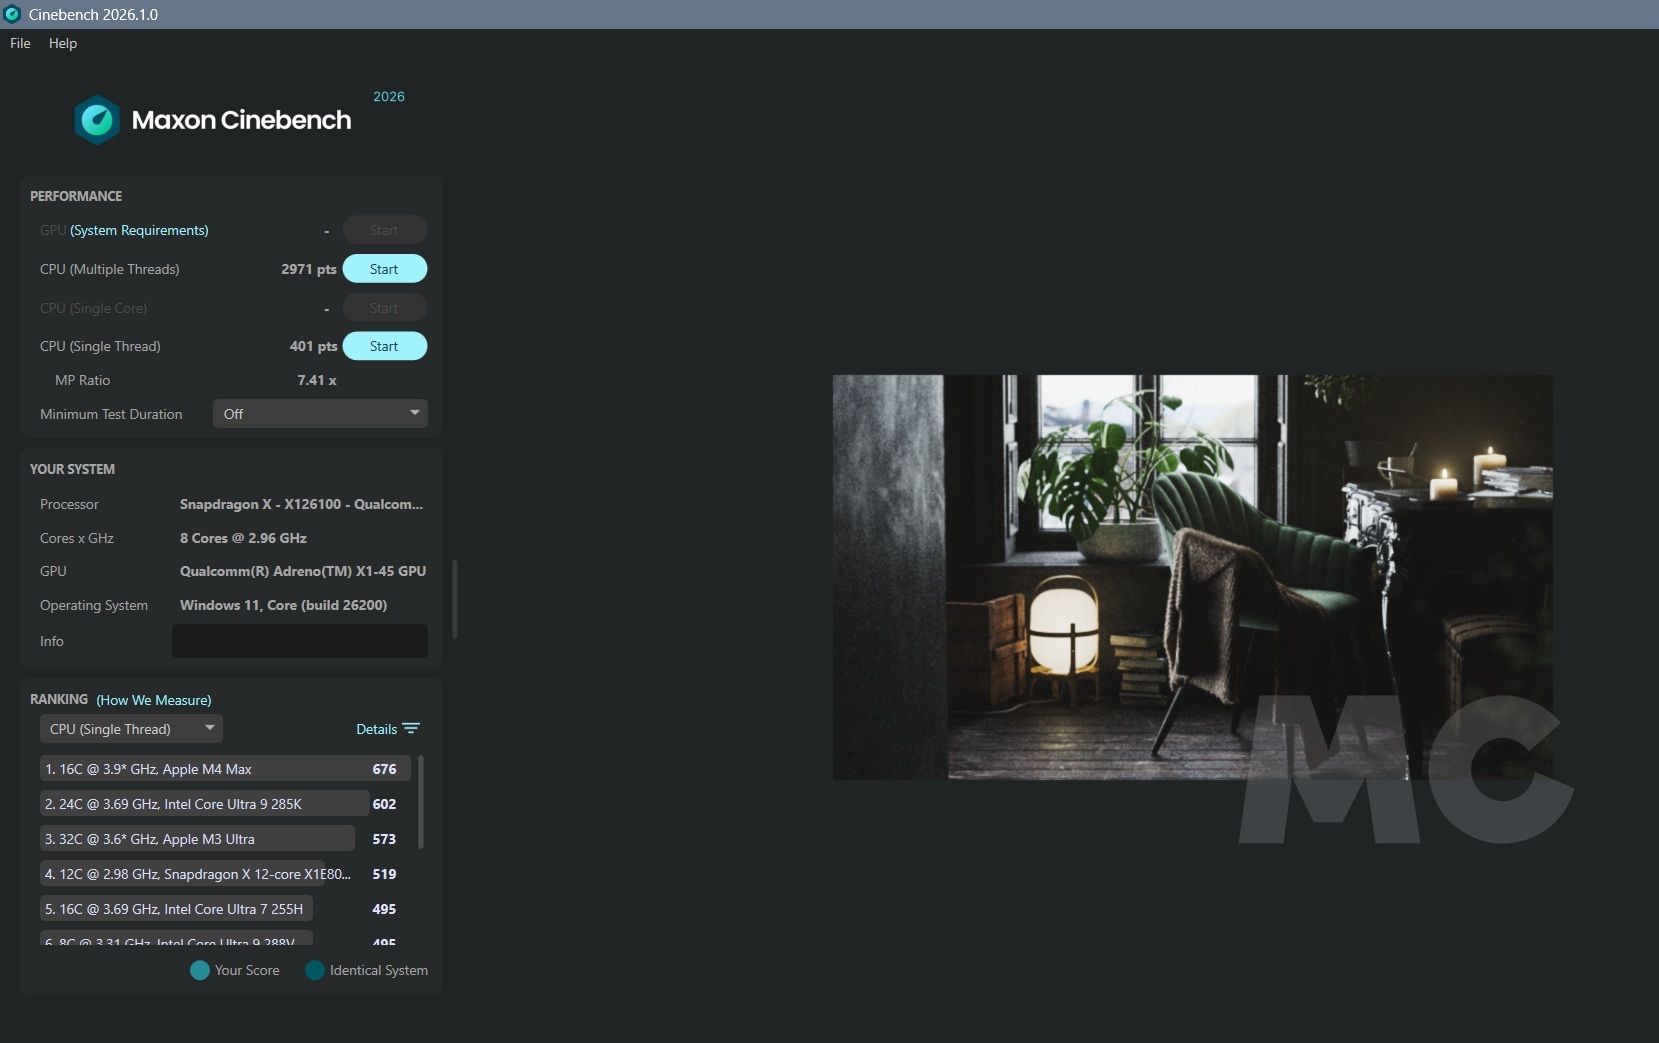Click the CPU (Multiple Threads) label
The image size is (1659, 1043).
[x=110, y=269]
